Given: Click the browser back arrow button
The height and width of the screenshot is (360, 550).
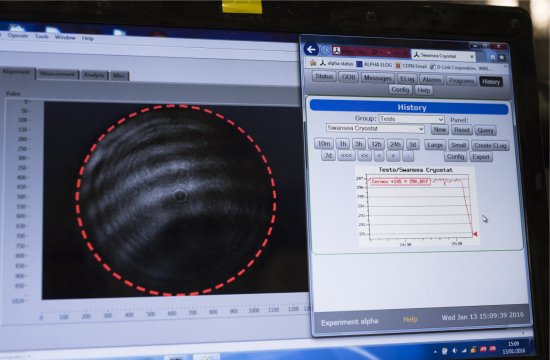Looking at the screenshot, I should pyautogui.click(x=311, y=49).
